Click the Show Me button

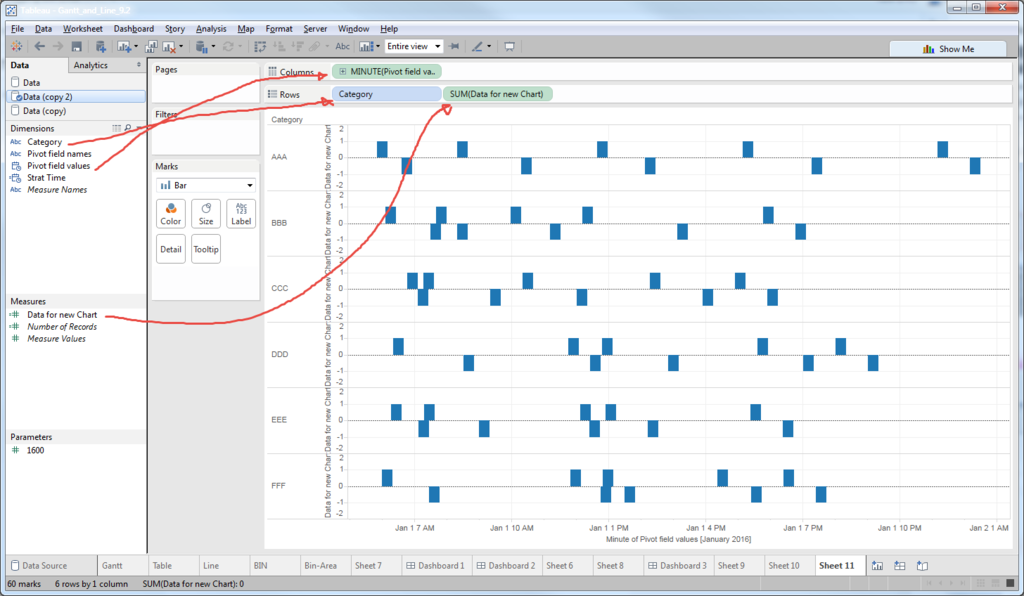pyautogui.click(x=948, y=49)
